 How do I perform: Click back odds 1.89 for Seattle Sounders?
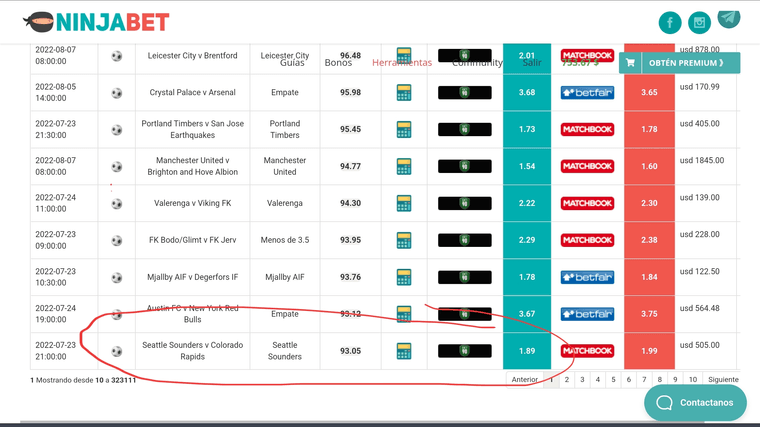(527, 351)
